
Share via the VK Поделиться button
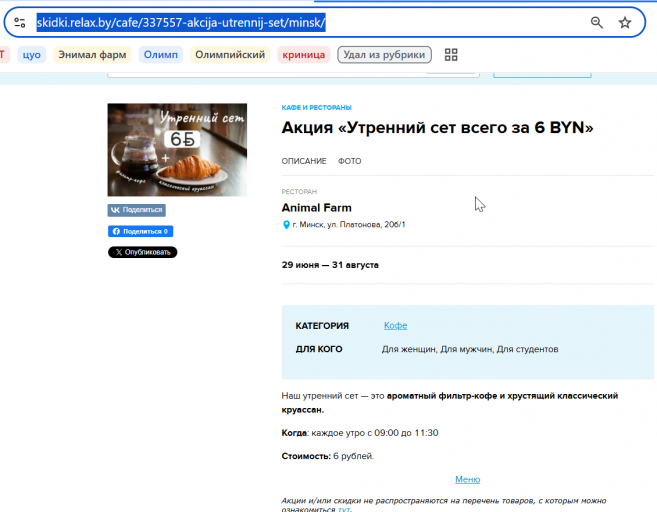(x=137, y=210)
